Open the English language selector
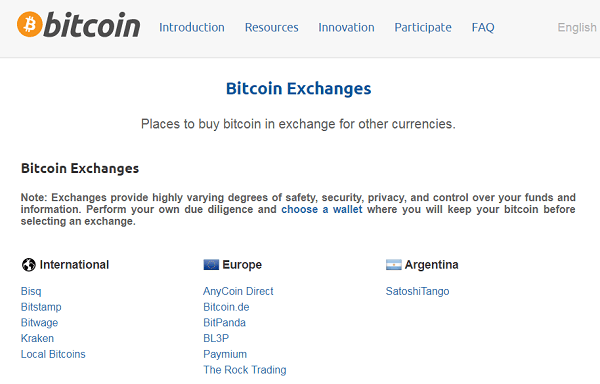This screenshot has width=600, height=384. (577, 28)
